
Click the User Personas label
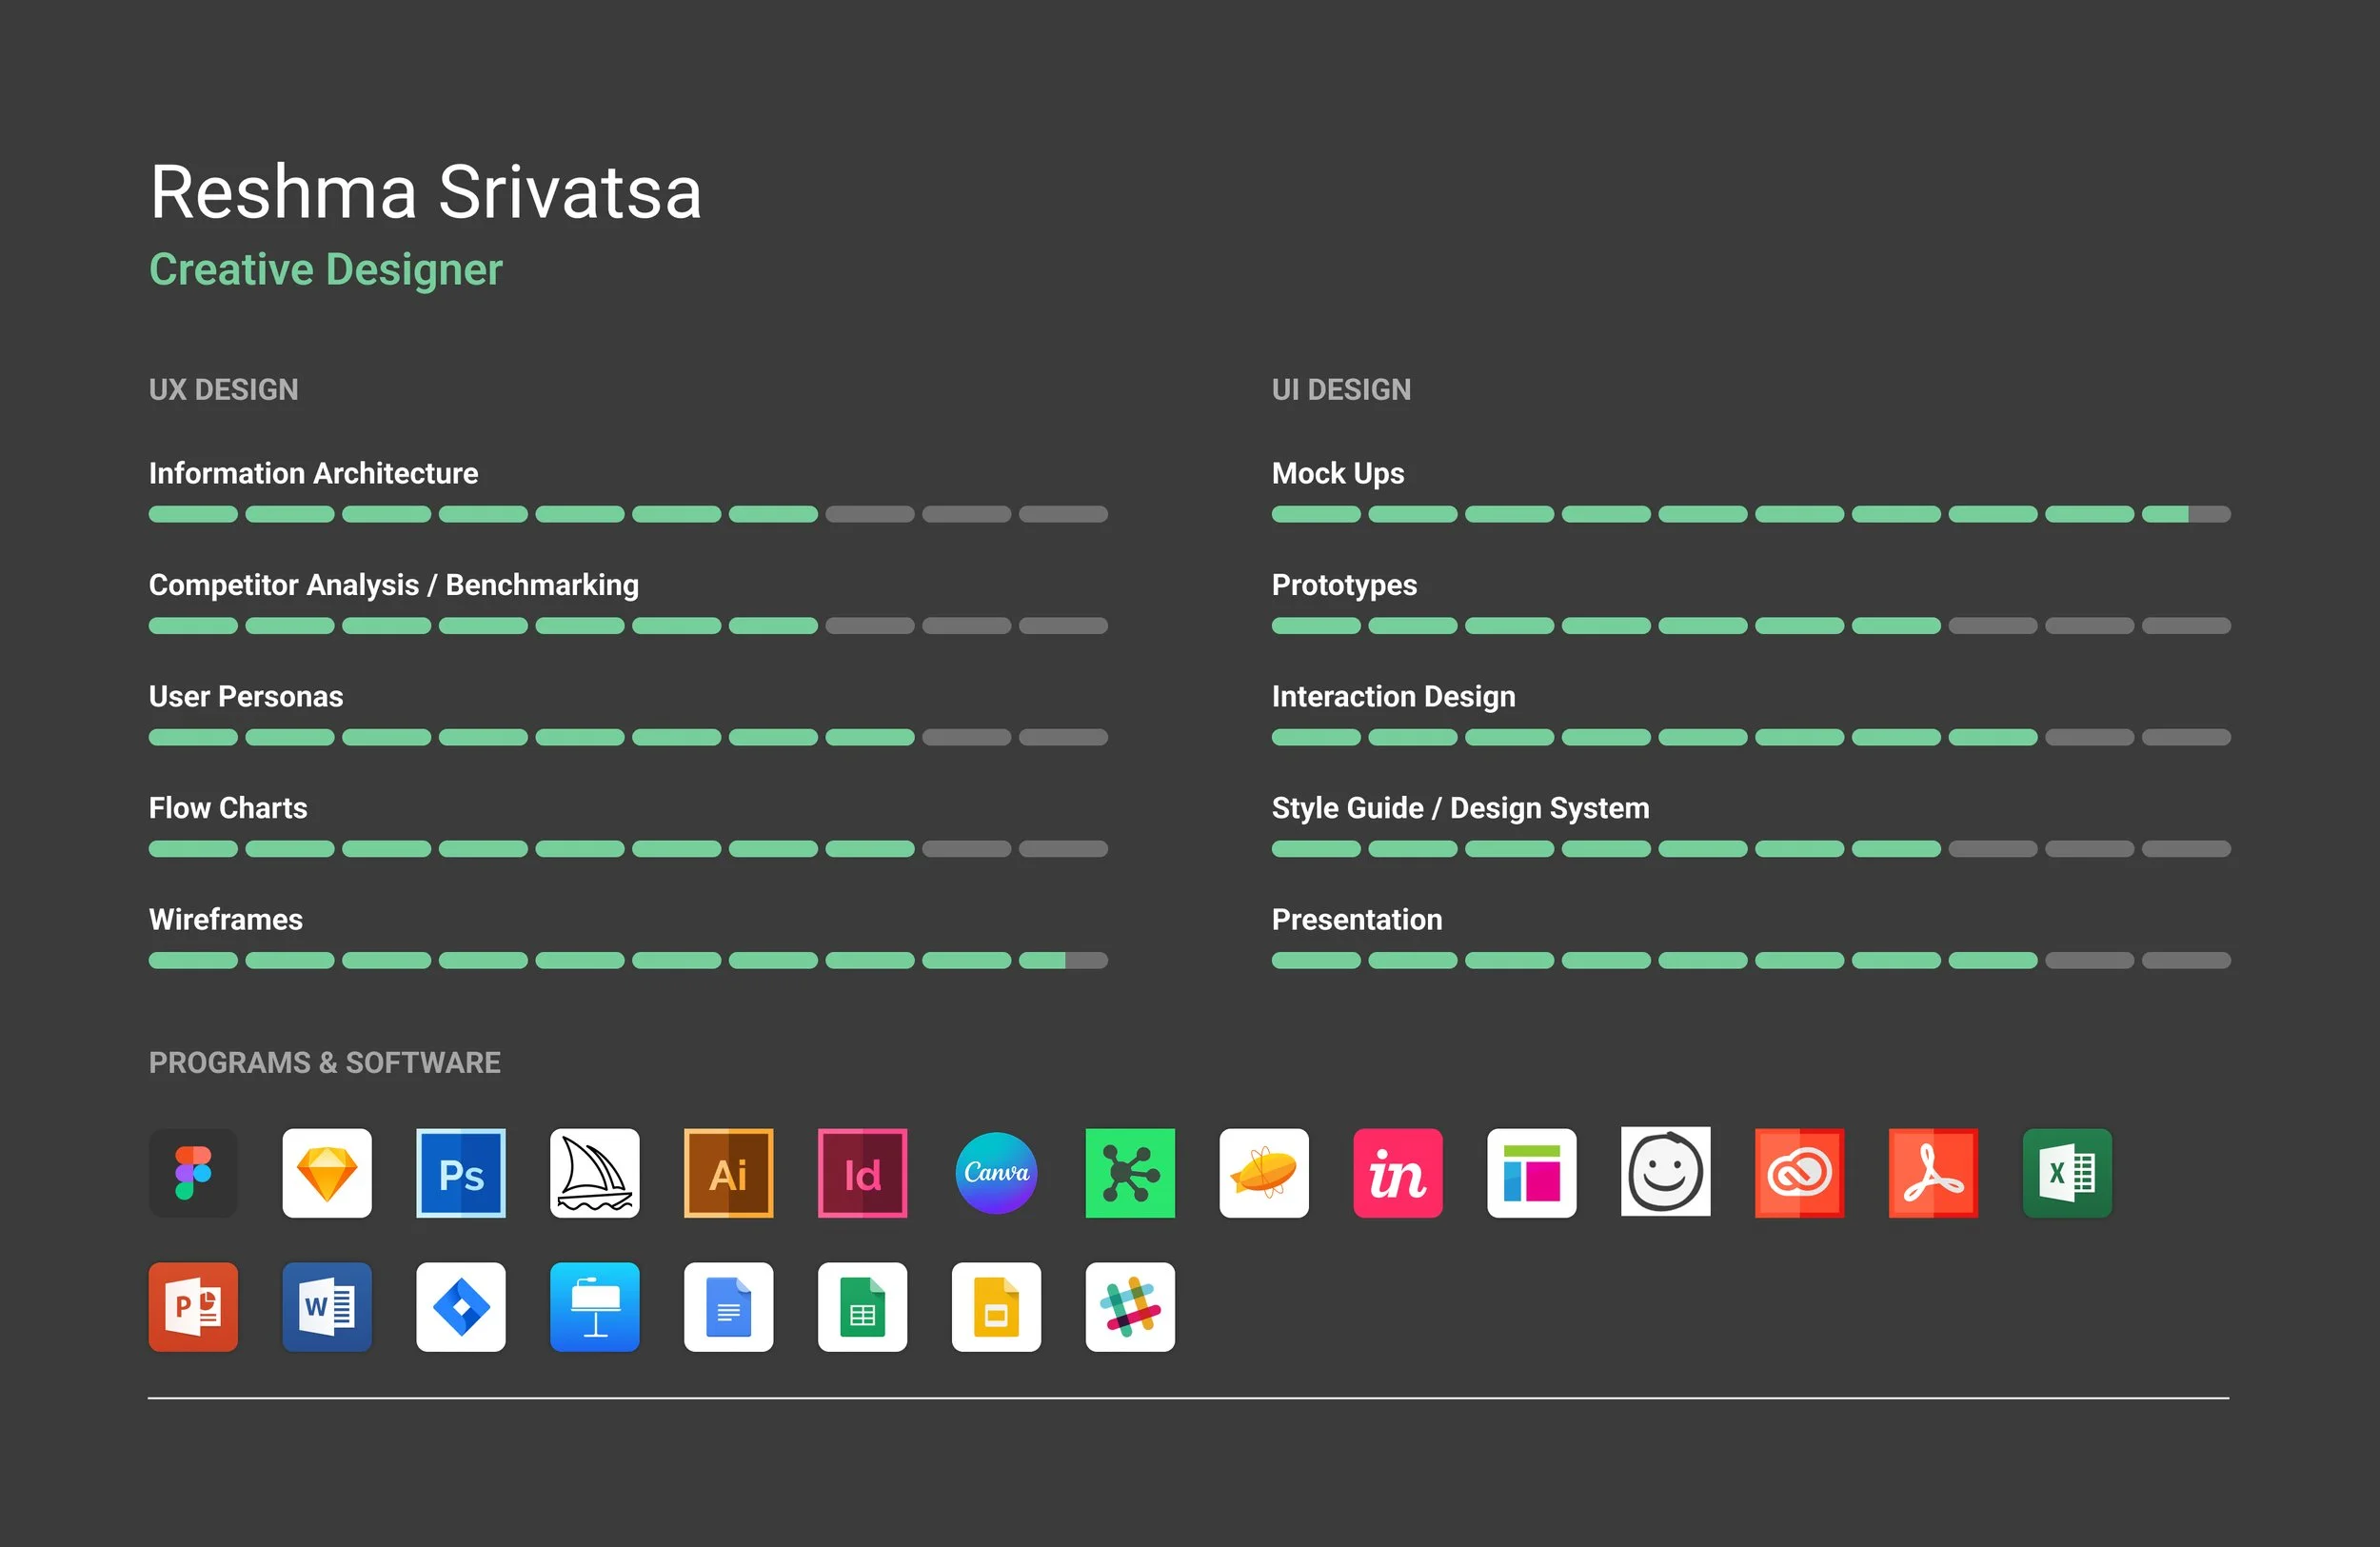click(246, 697)
